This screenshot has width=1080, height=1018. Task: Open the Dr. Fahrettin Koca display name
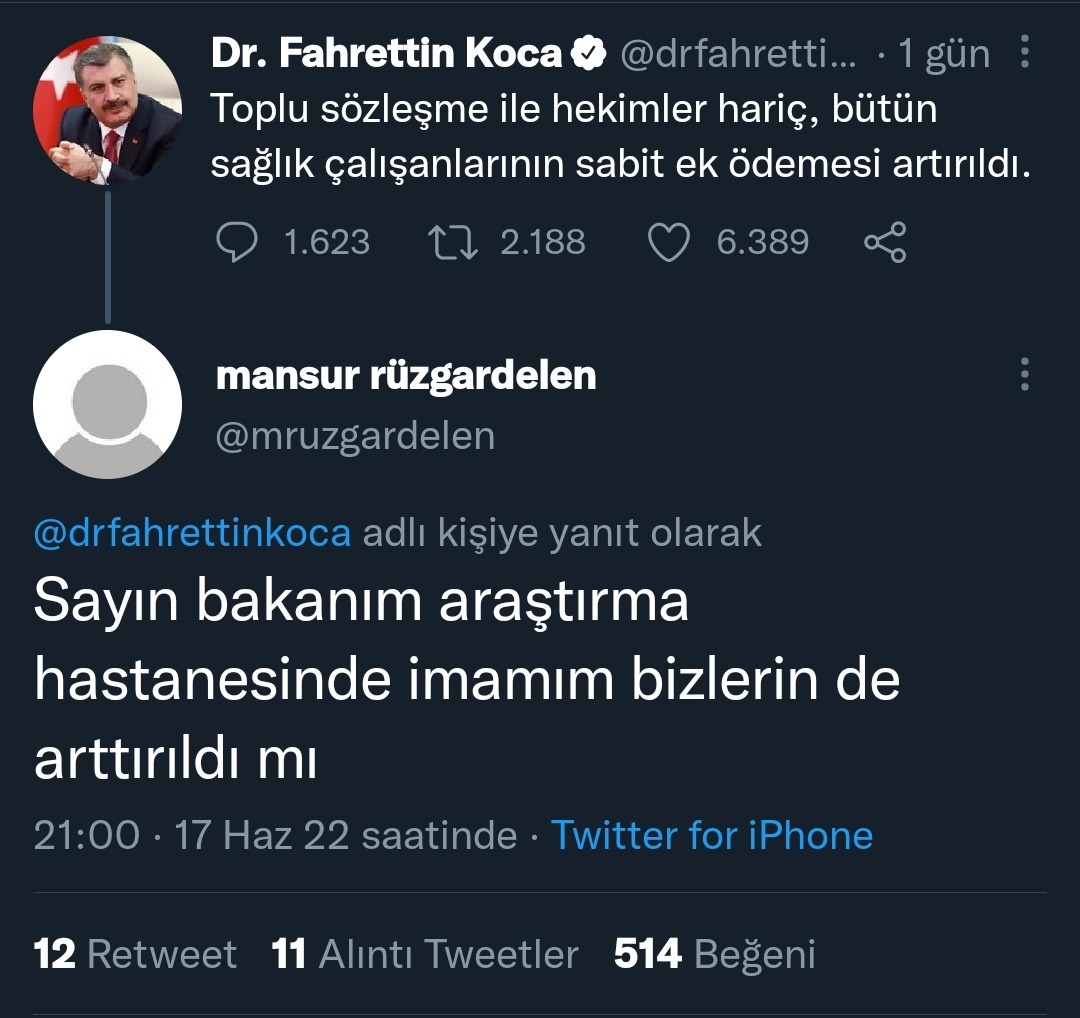[386, 54]
